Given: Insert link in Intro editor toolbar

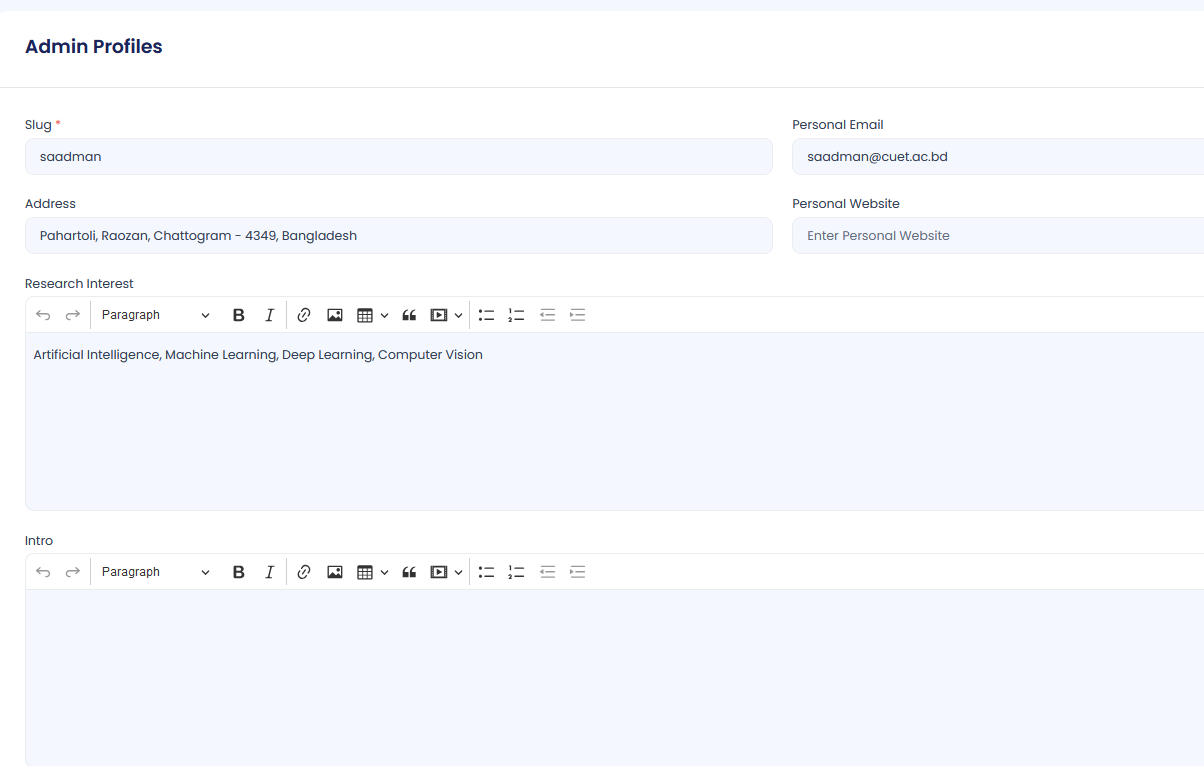Looking at the screenshot, I should click(304, 572).
